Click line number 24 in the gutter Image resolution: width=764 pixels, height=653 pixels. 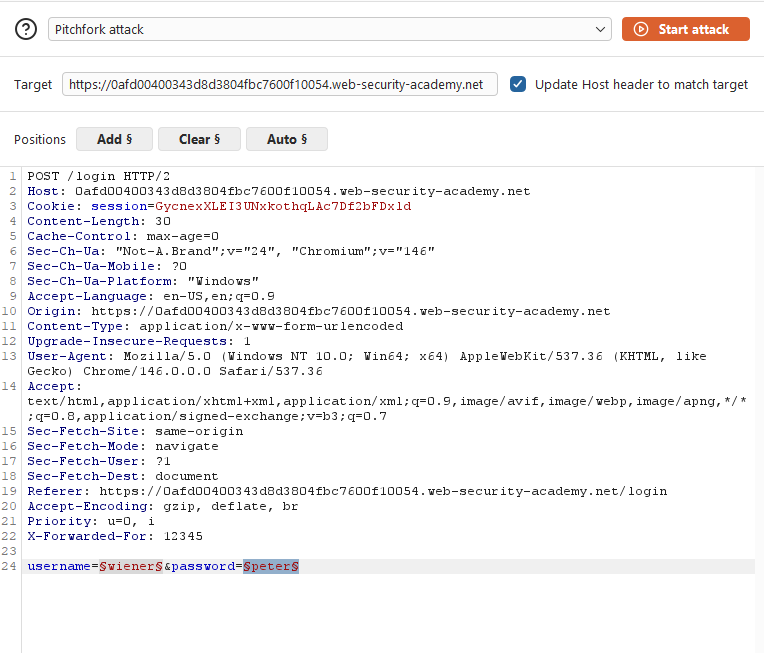pos(9,566)
